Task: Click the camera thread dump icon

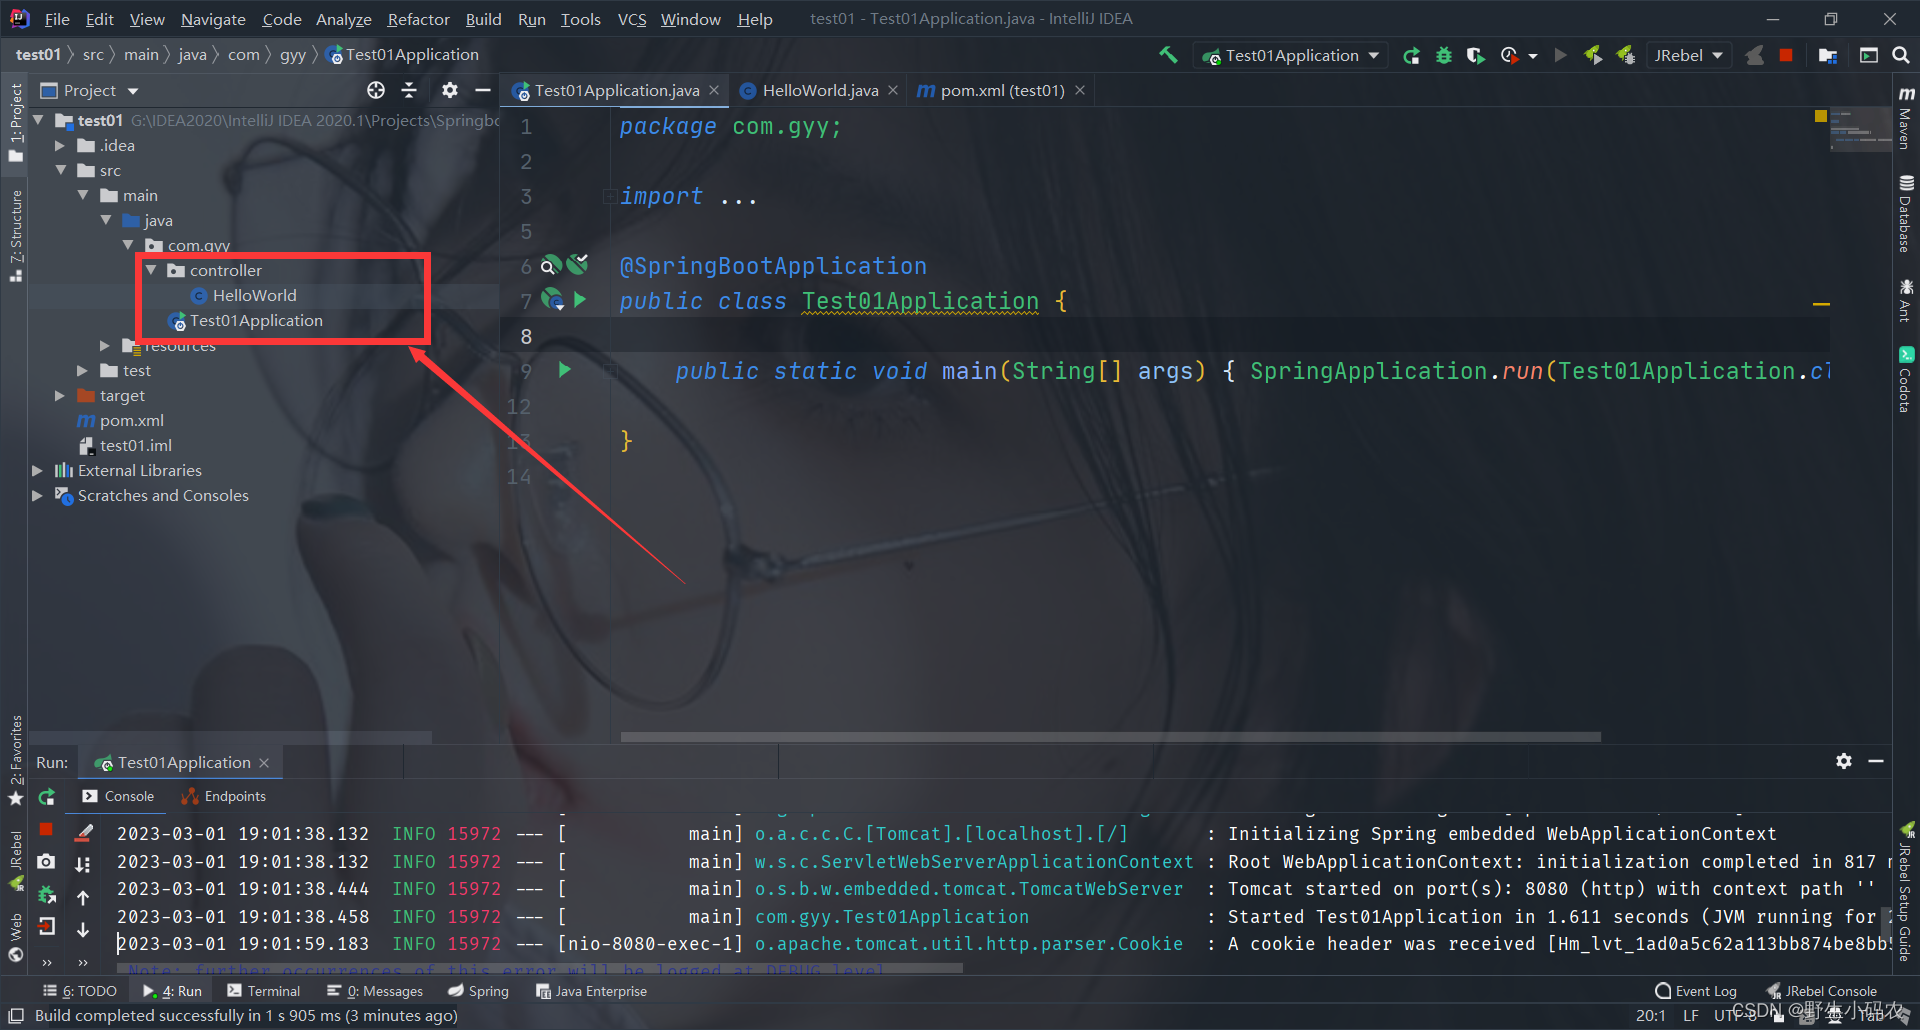Action: 46,861
